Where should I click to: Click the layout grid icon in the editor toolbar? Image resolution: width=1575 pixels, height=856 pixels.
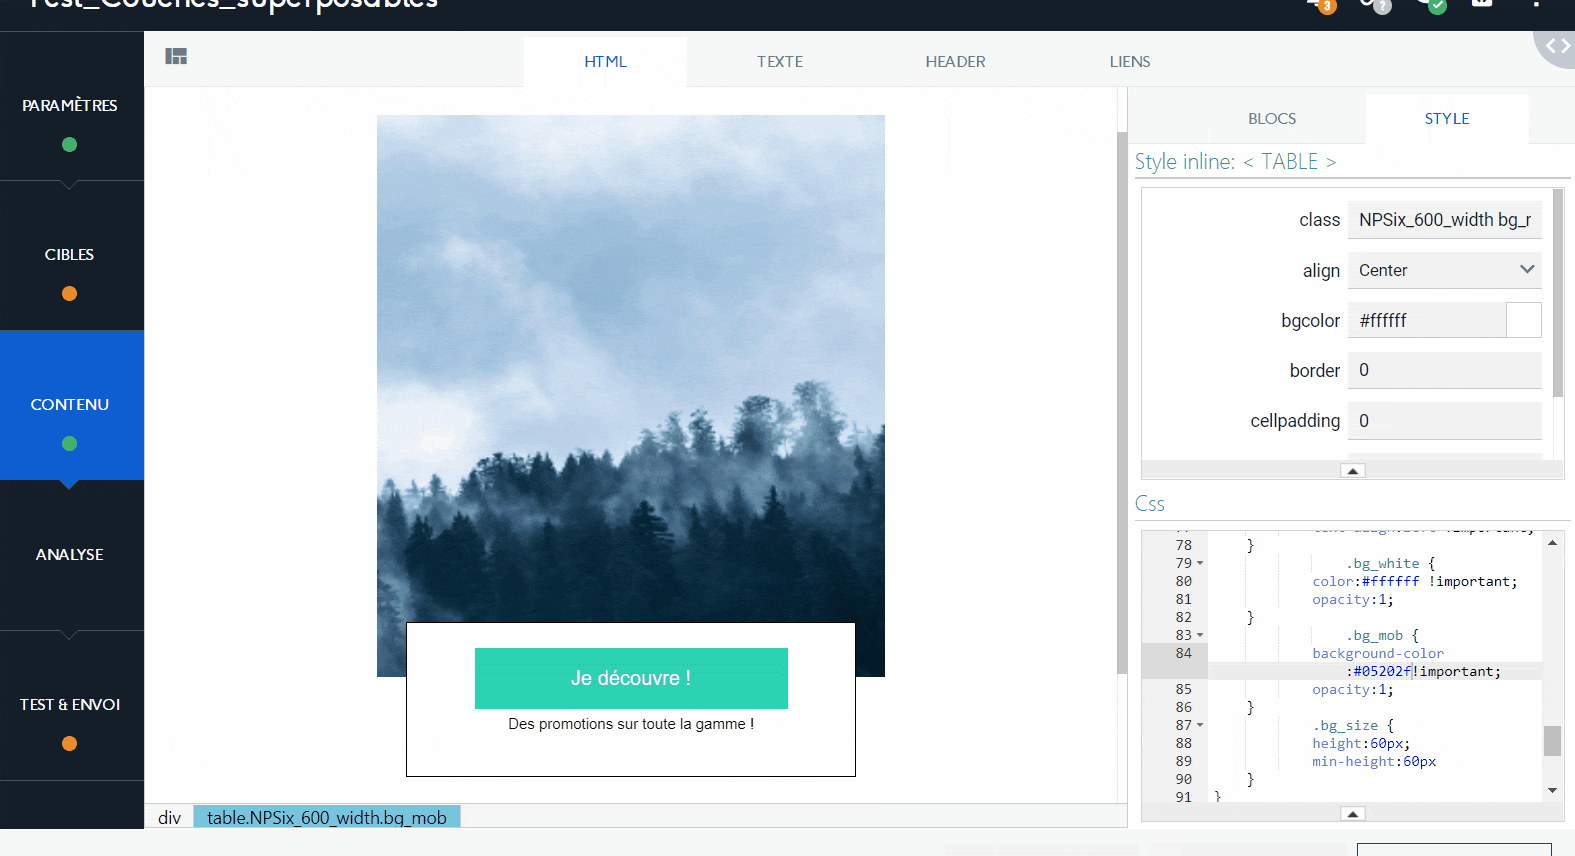(176, 56)
